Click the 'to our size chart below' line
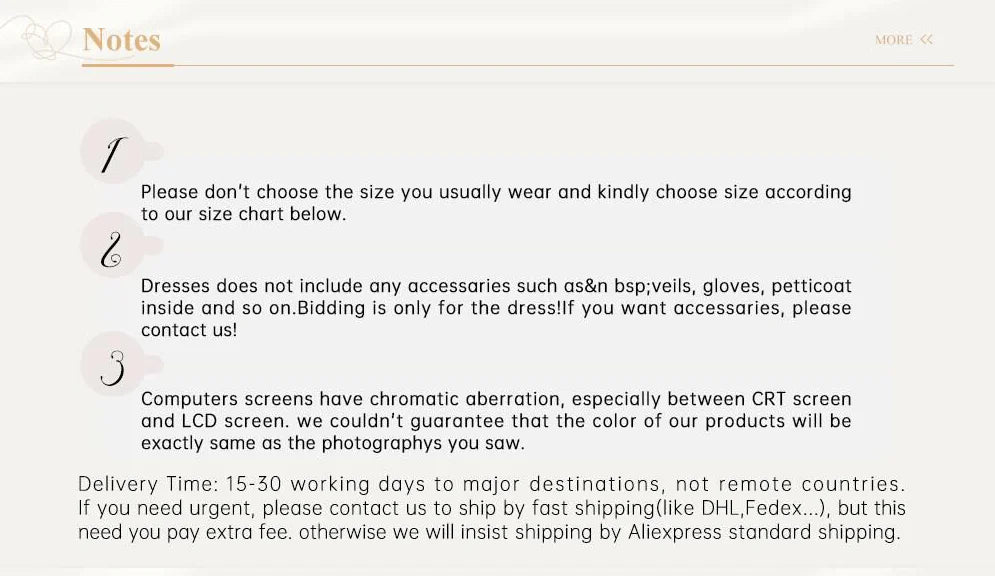The height and width of the screenshot is (576, 995). (x=244, y=214)
